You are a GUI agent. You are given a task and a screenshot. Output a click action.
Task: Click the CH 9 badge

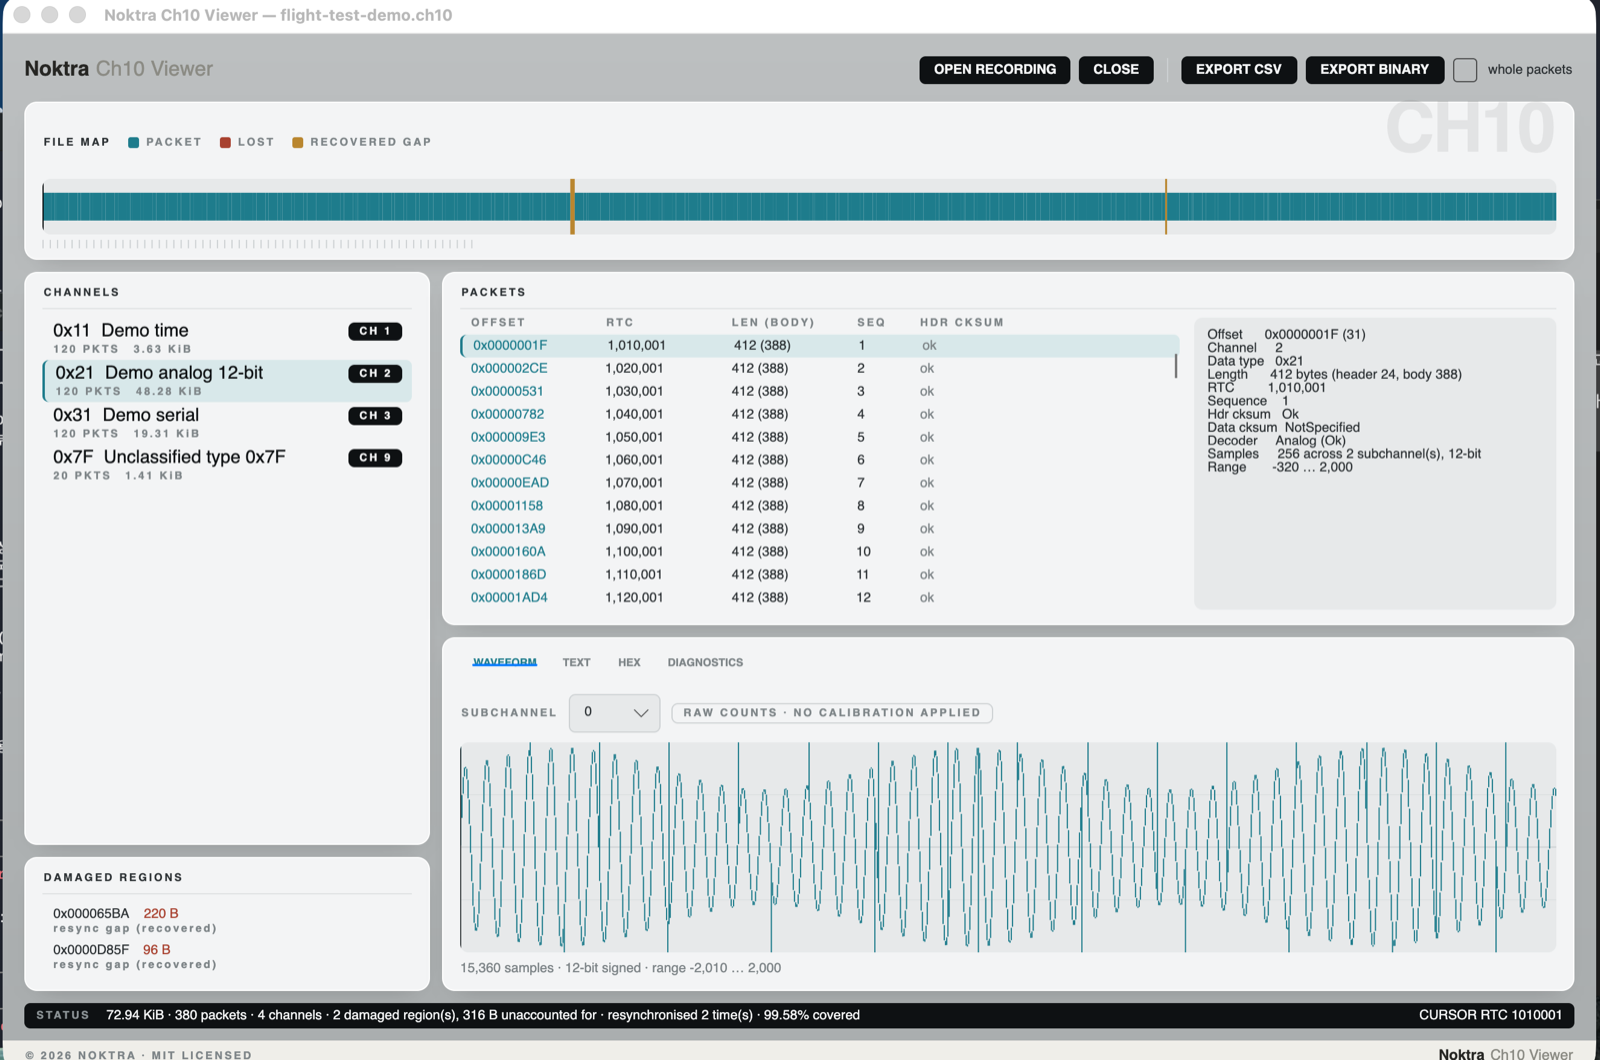pos(375,457)
